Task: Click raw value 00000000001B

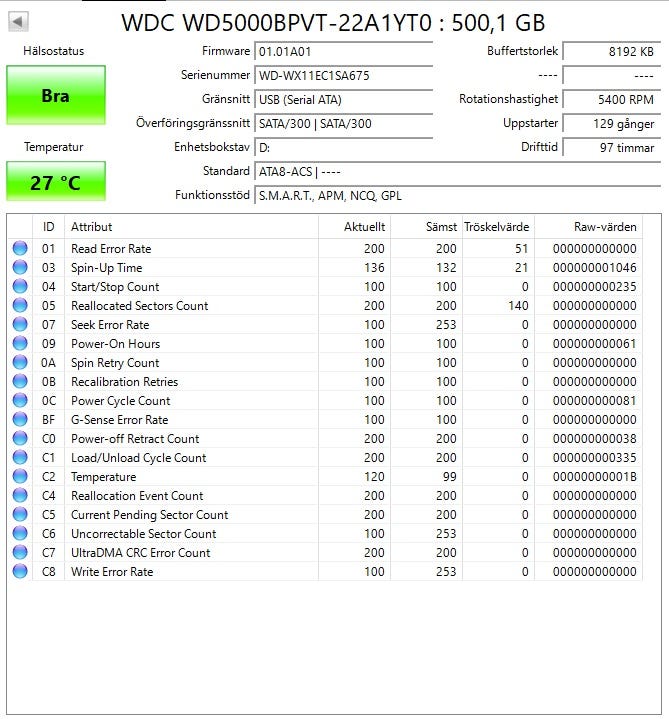Action: pyautogui.click(x=594, y=476)
